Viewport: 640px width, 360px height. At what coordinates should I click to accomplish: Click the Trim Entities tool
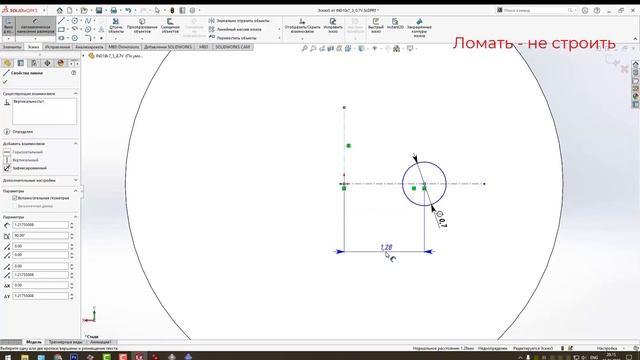pyautogui.click(x=116, y=25)
